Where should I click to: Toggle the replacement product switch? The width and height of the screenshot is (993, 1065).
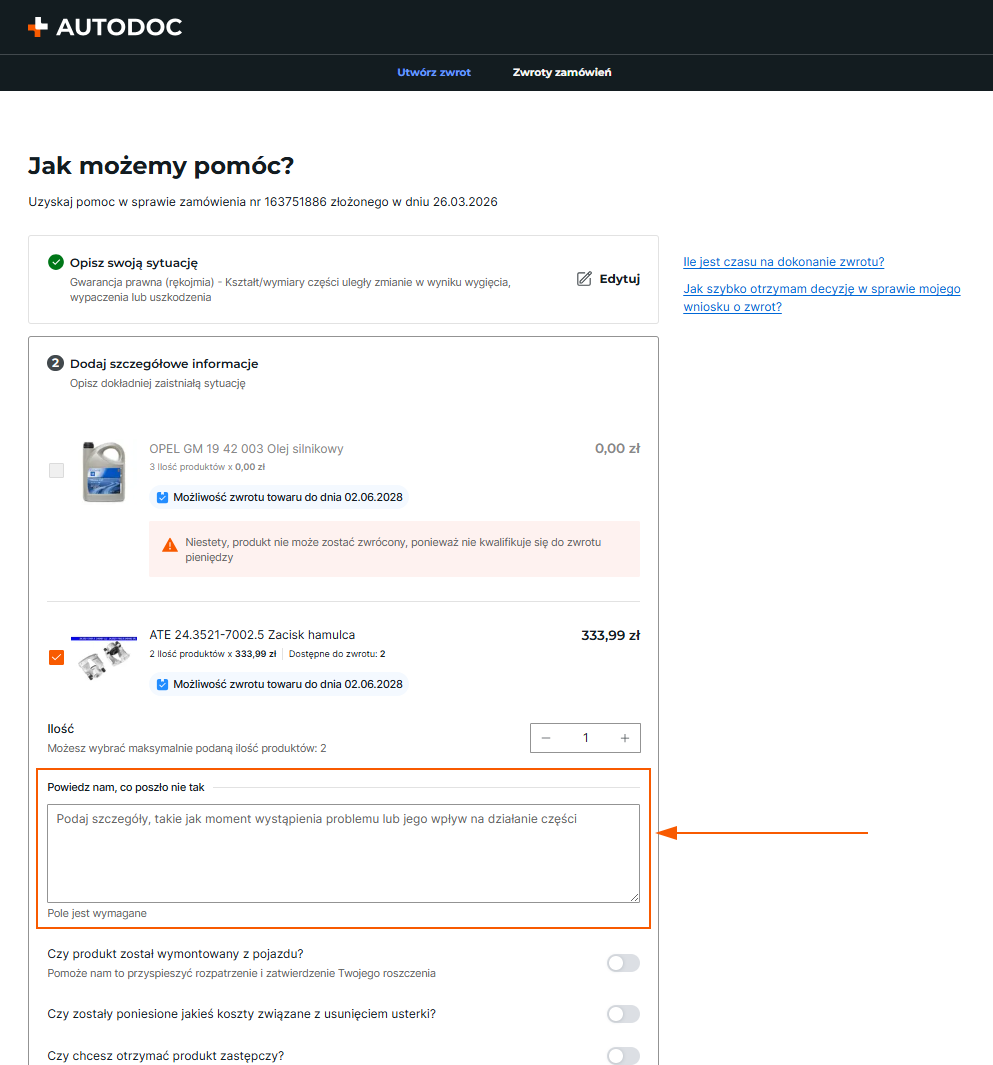624,1055
